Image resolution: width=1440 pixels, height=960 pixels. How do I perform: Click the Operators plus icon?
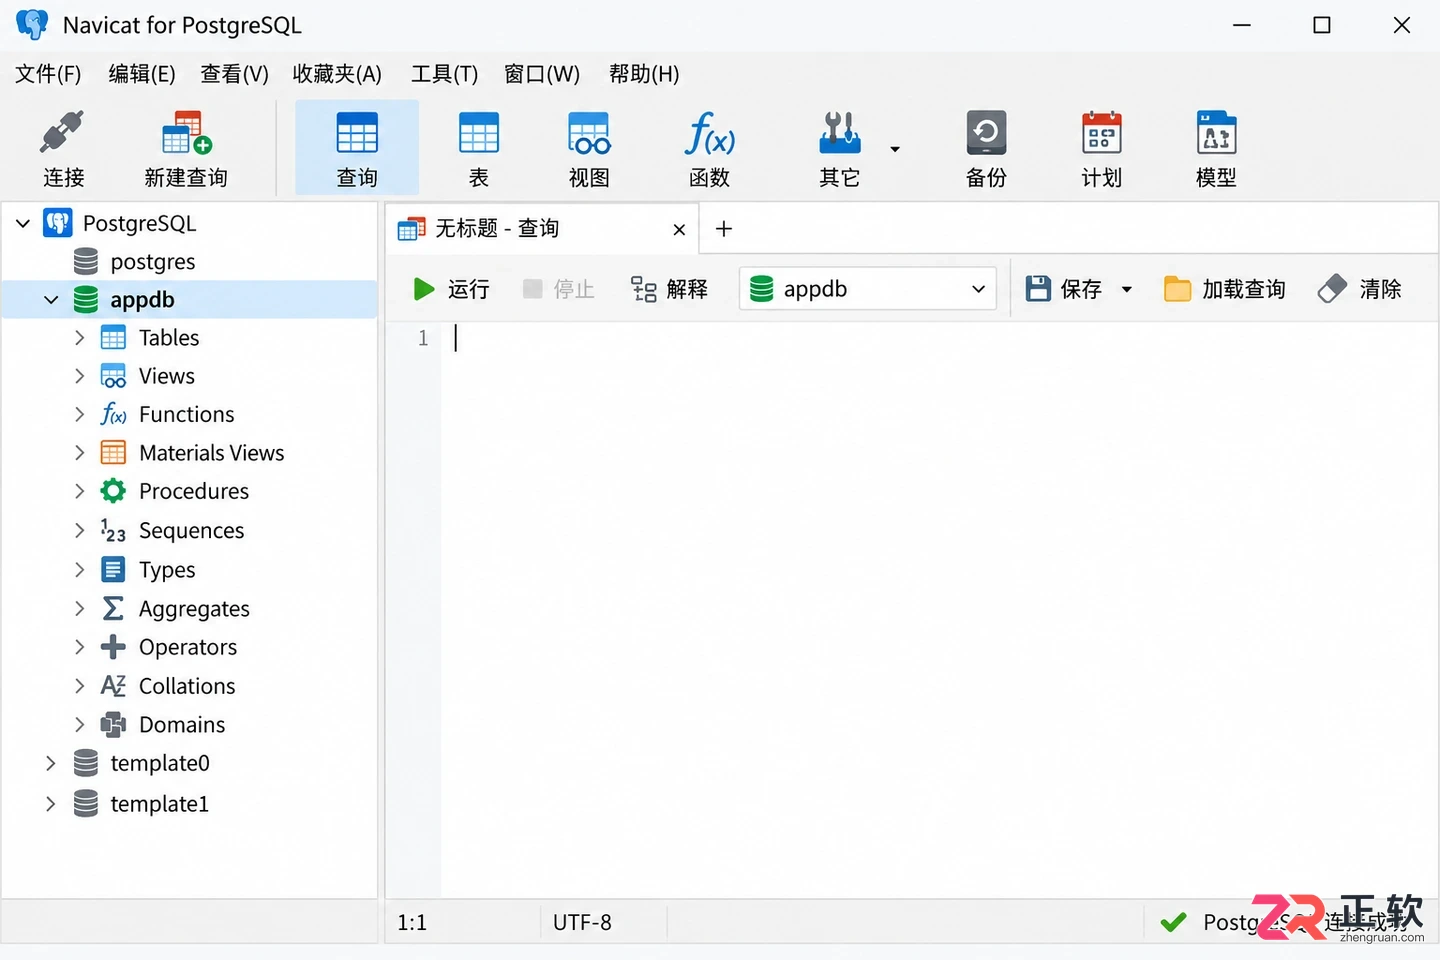coord(113,647)
